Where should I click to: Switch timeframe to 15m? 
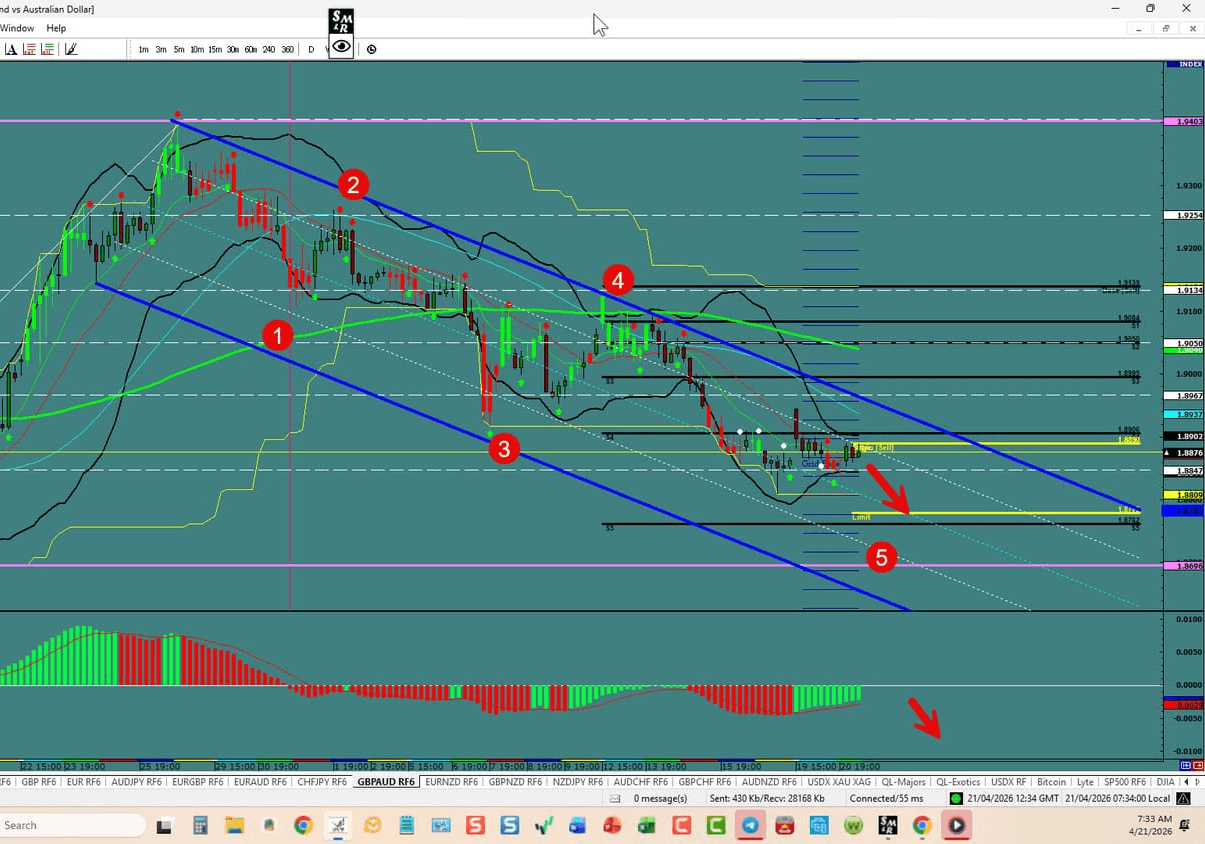[x=213, y=49]
